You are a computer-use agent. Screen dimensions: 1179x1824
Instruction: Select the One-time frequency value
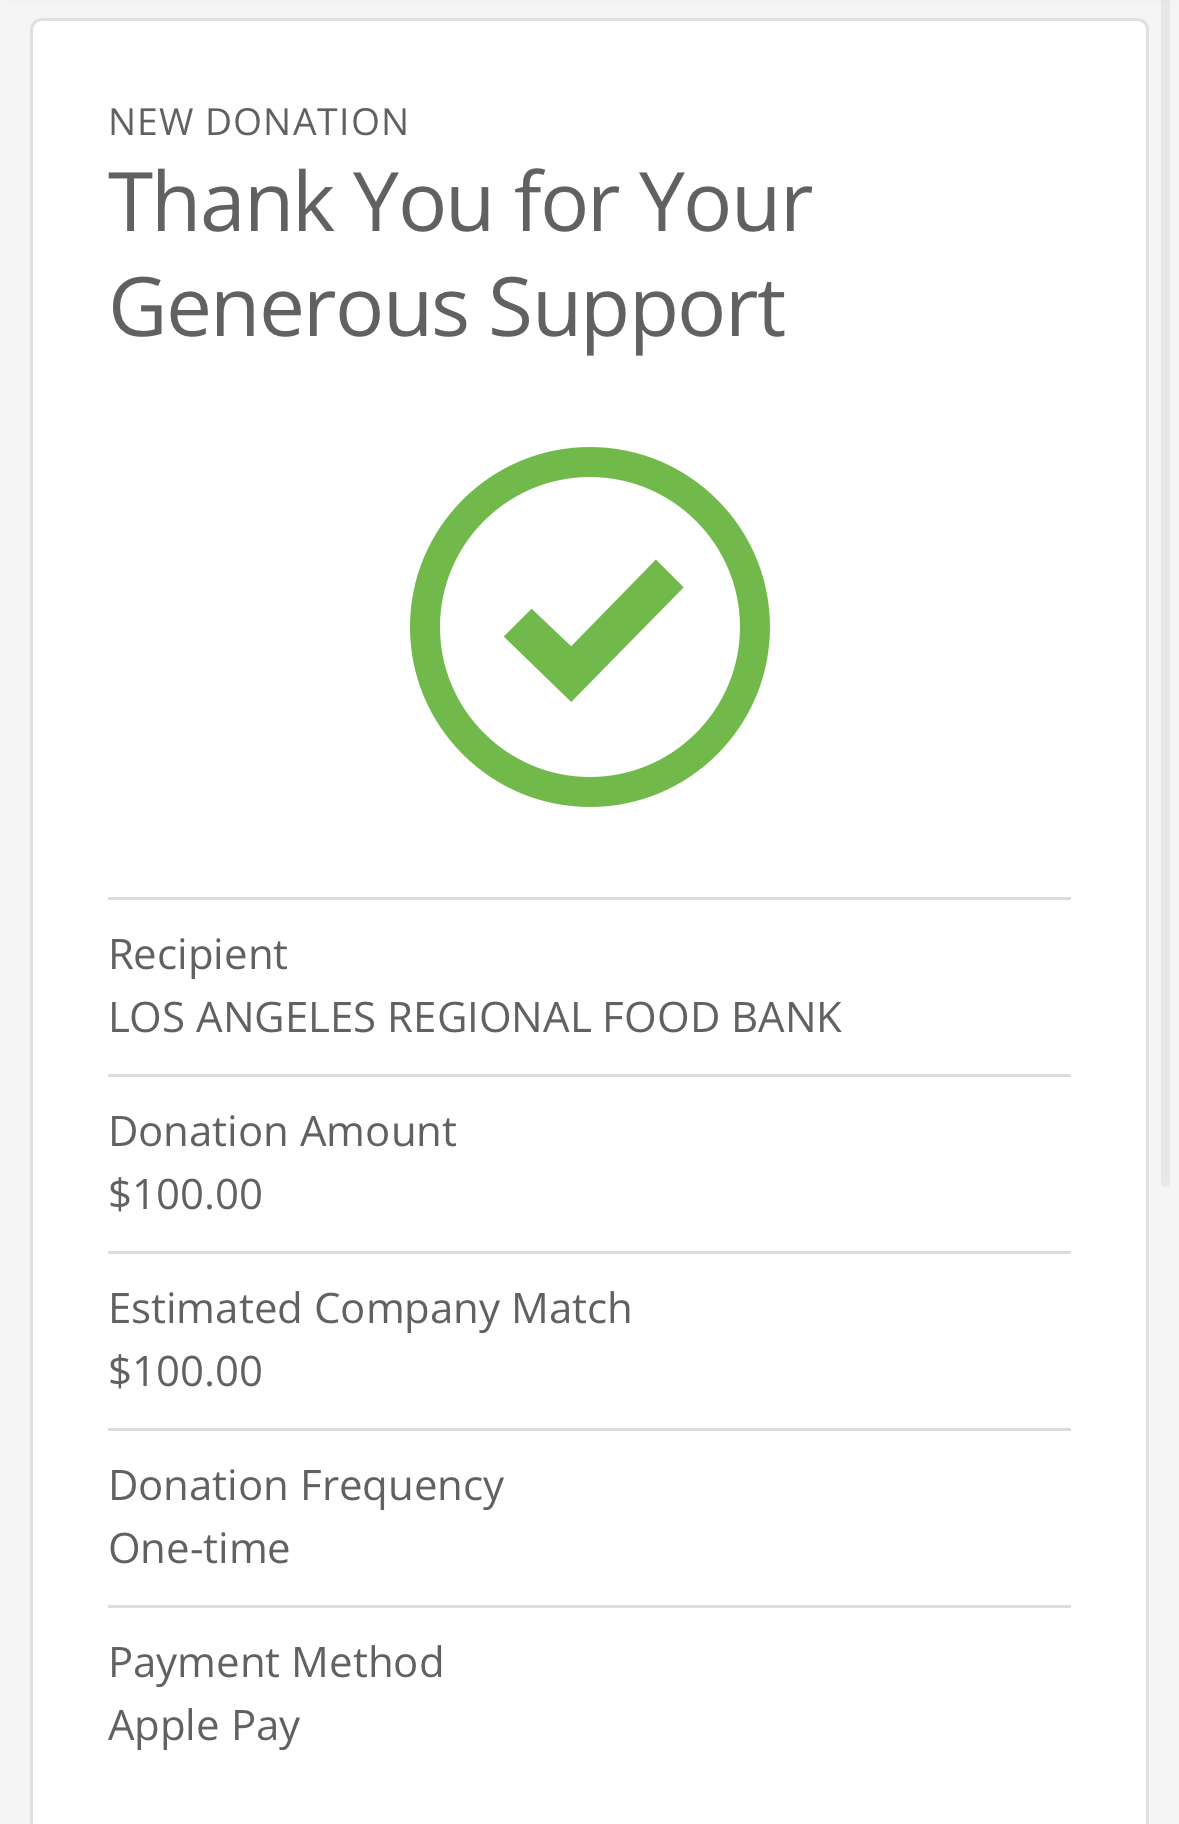[x=199, y=1549]
